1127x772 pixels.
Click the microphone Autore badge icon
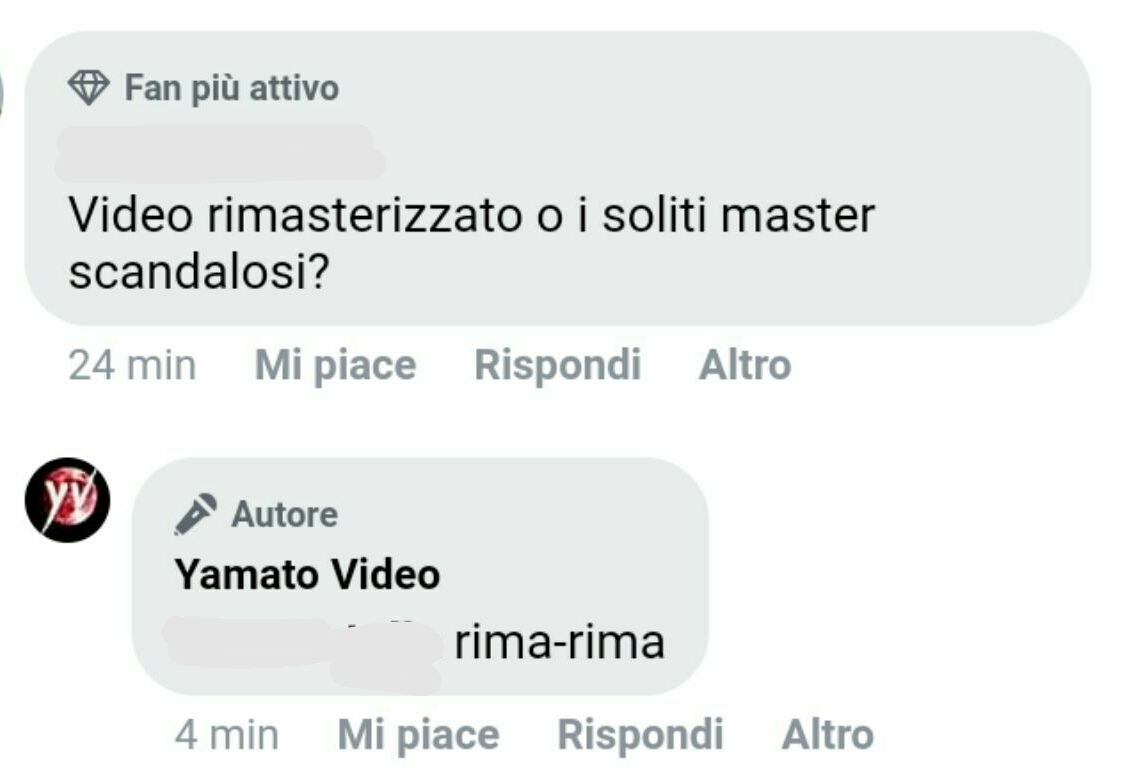pyautogui.click(x=195, y=514)
